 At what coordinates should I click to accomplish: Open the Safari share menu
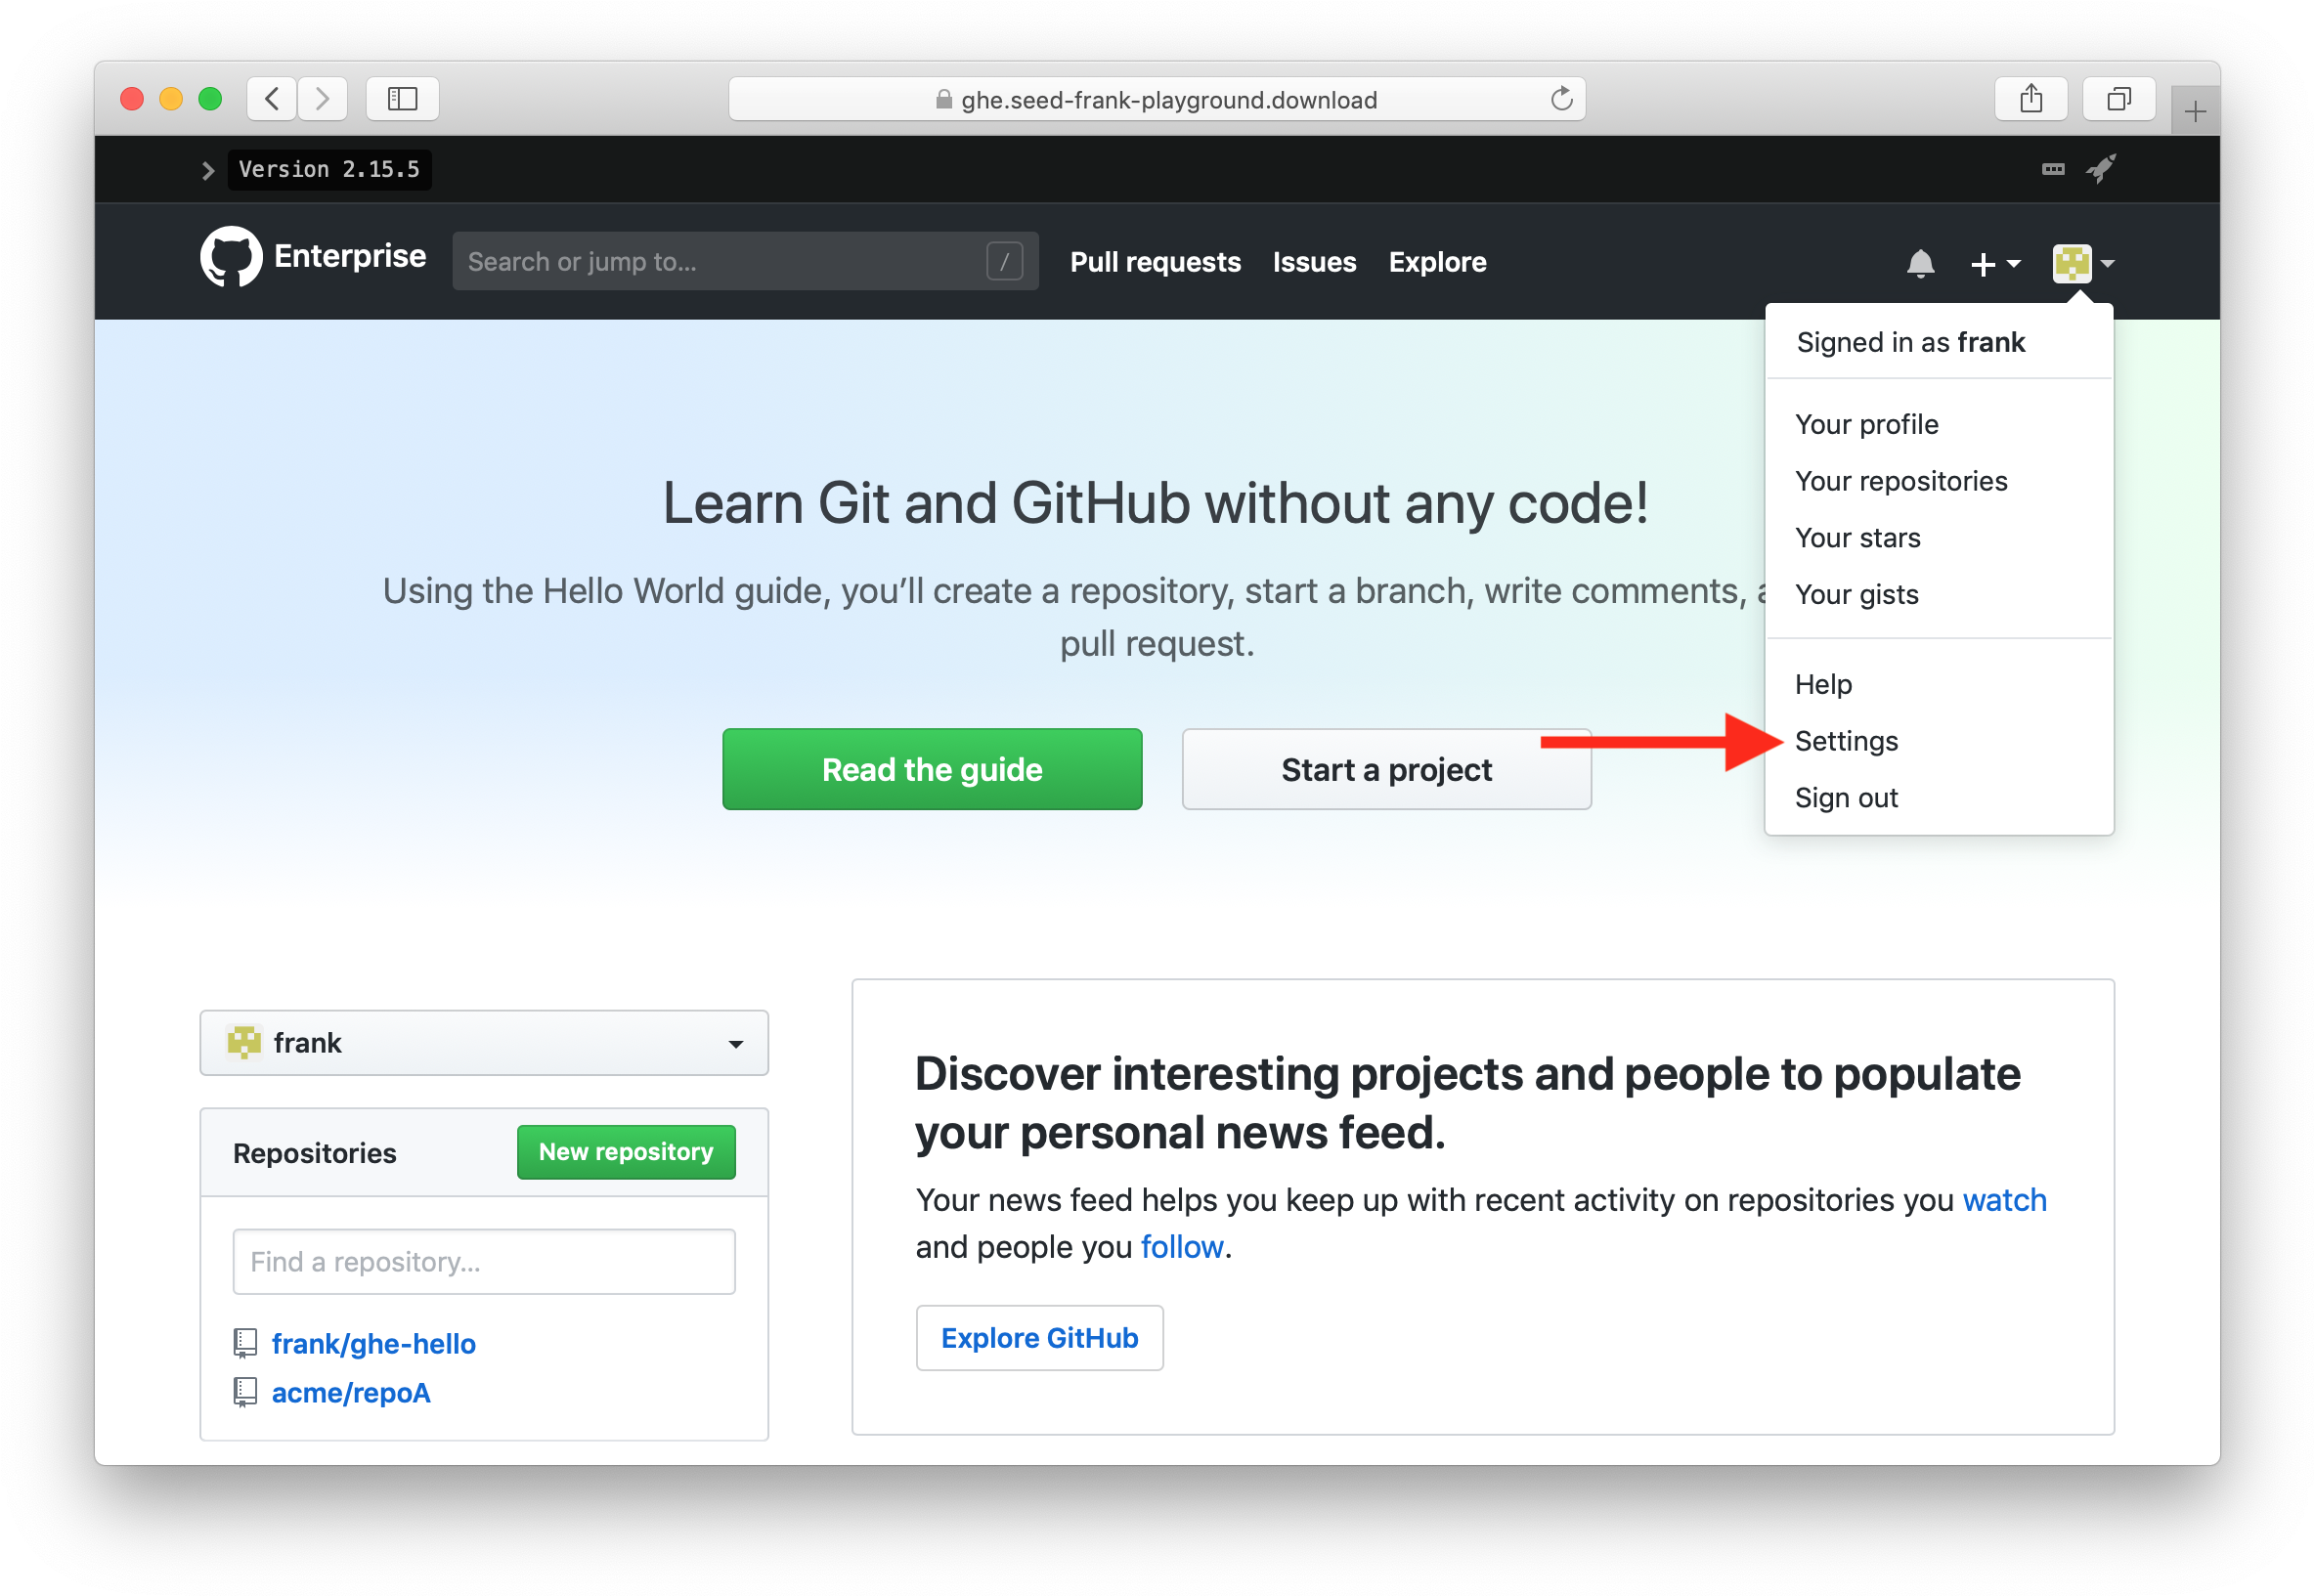point(2030,99)
